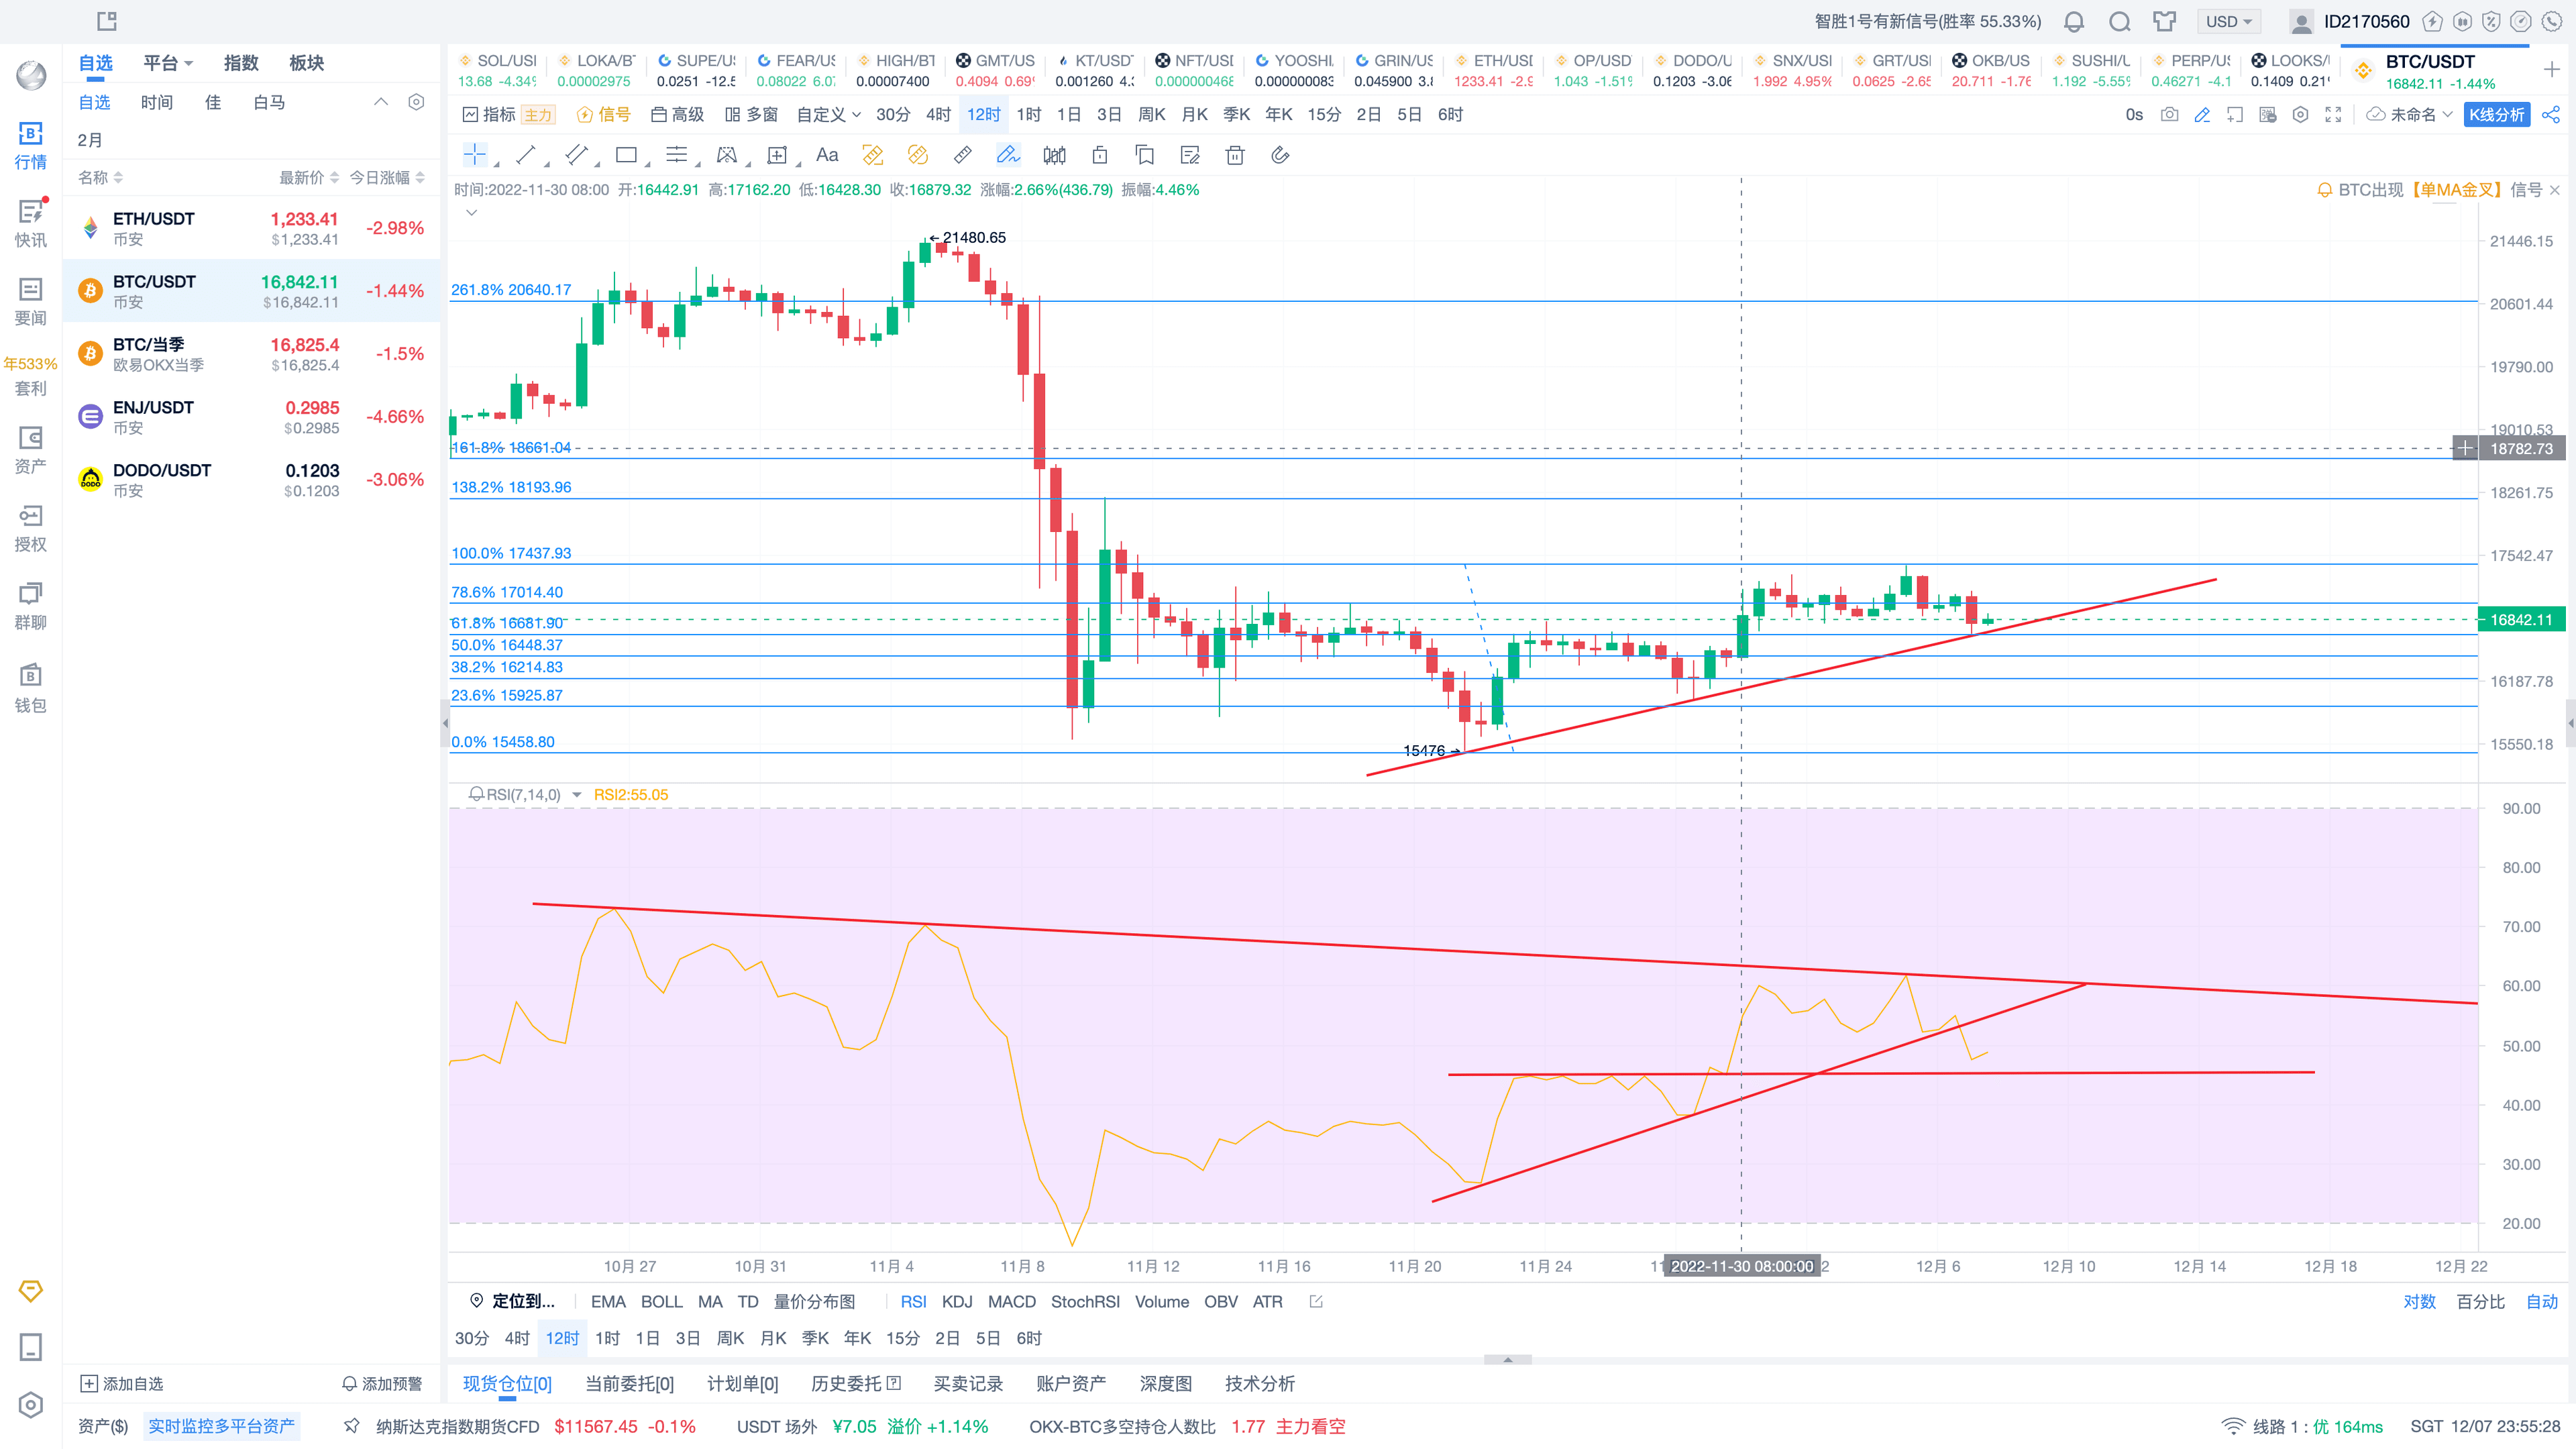Click the magnet snap icon
The height and width of the screenshot is (1449, 2576).
(1280, 155)
